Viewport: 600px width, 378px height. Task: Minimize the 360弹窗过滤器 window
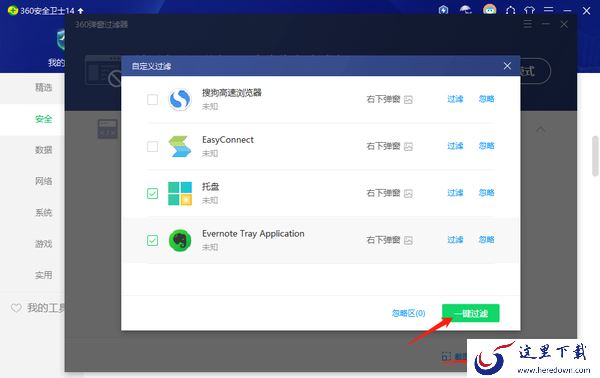[546, 24]
